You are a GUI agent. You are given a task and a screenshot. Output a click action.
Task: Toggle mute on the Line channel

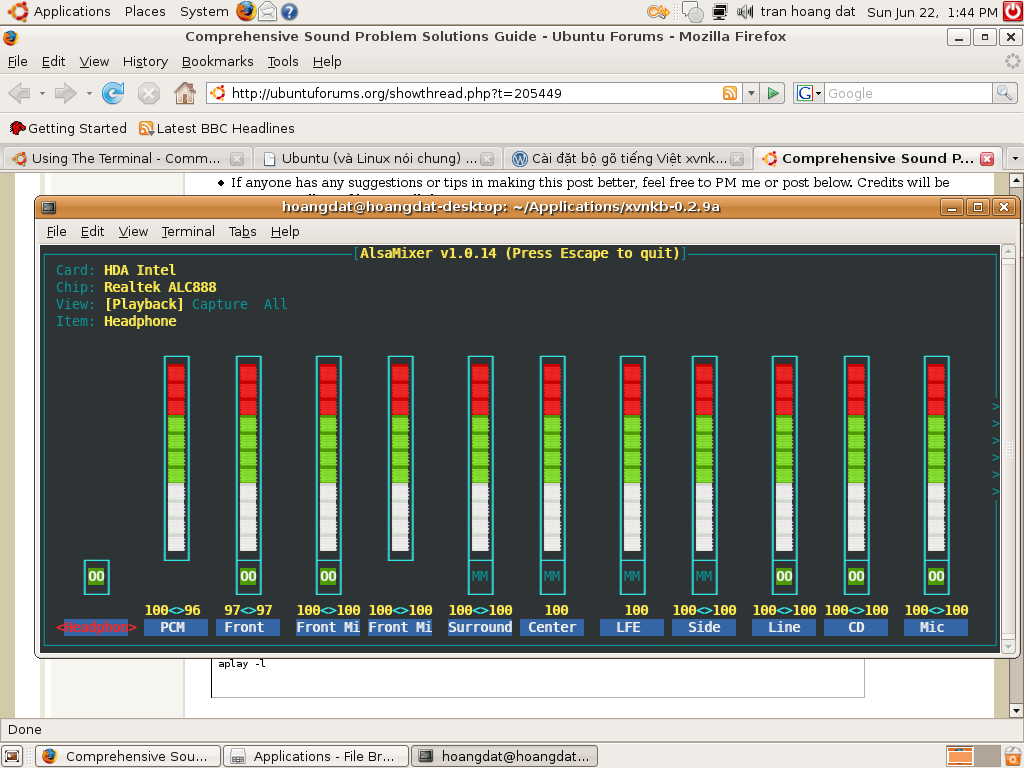pyautogui.click(x=784, y=577)
